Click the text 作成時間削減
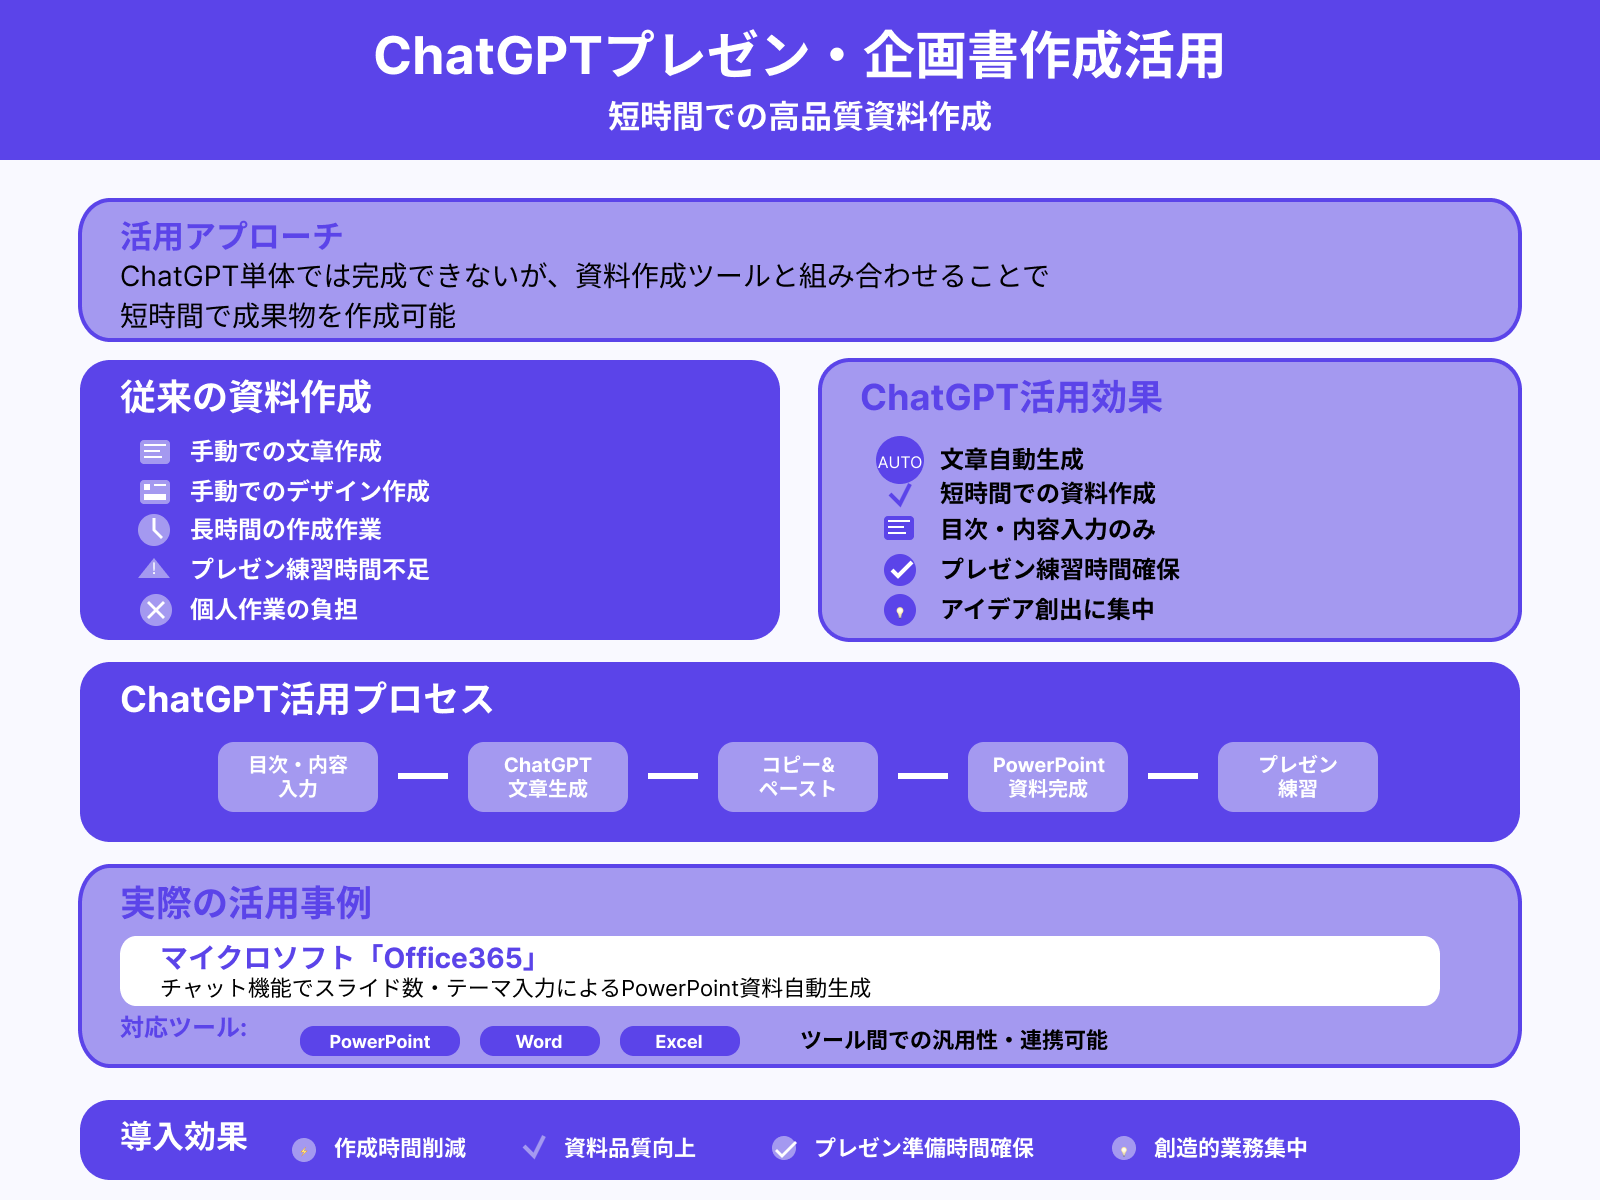The image size is (1600, 1200). tap(400, 1148)
